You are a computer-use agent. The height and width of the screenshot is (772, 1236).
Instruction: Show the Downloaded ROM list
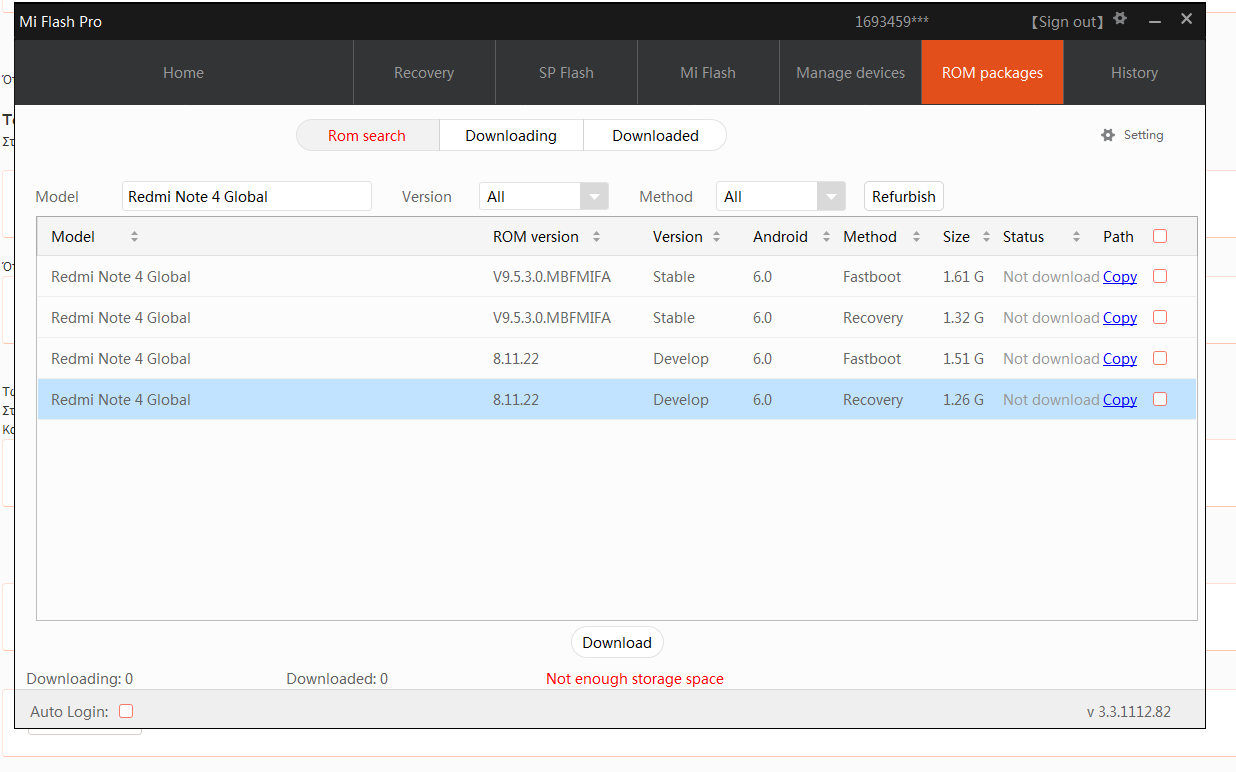pos(655,136)
